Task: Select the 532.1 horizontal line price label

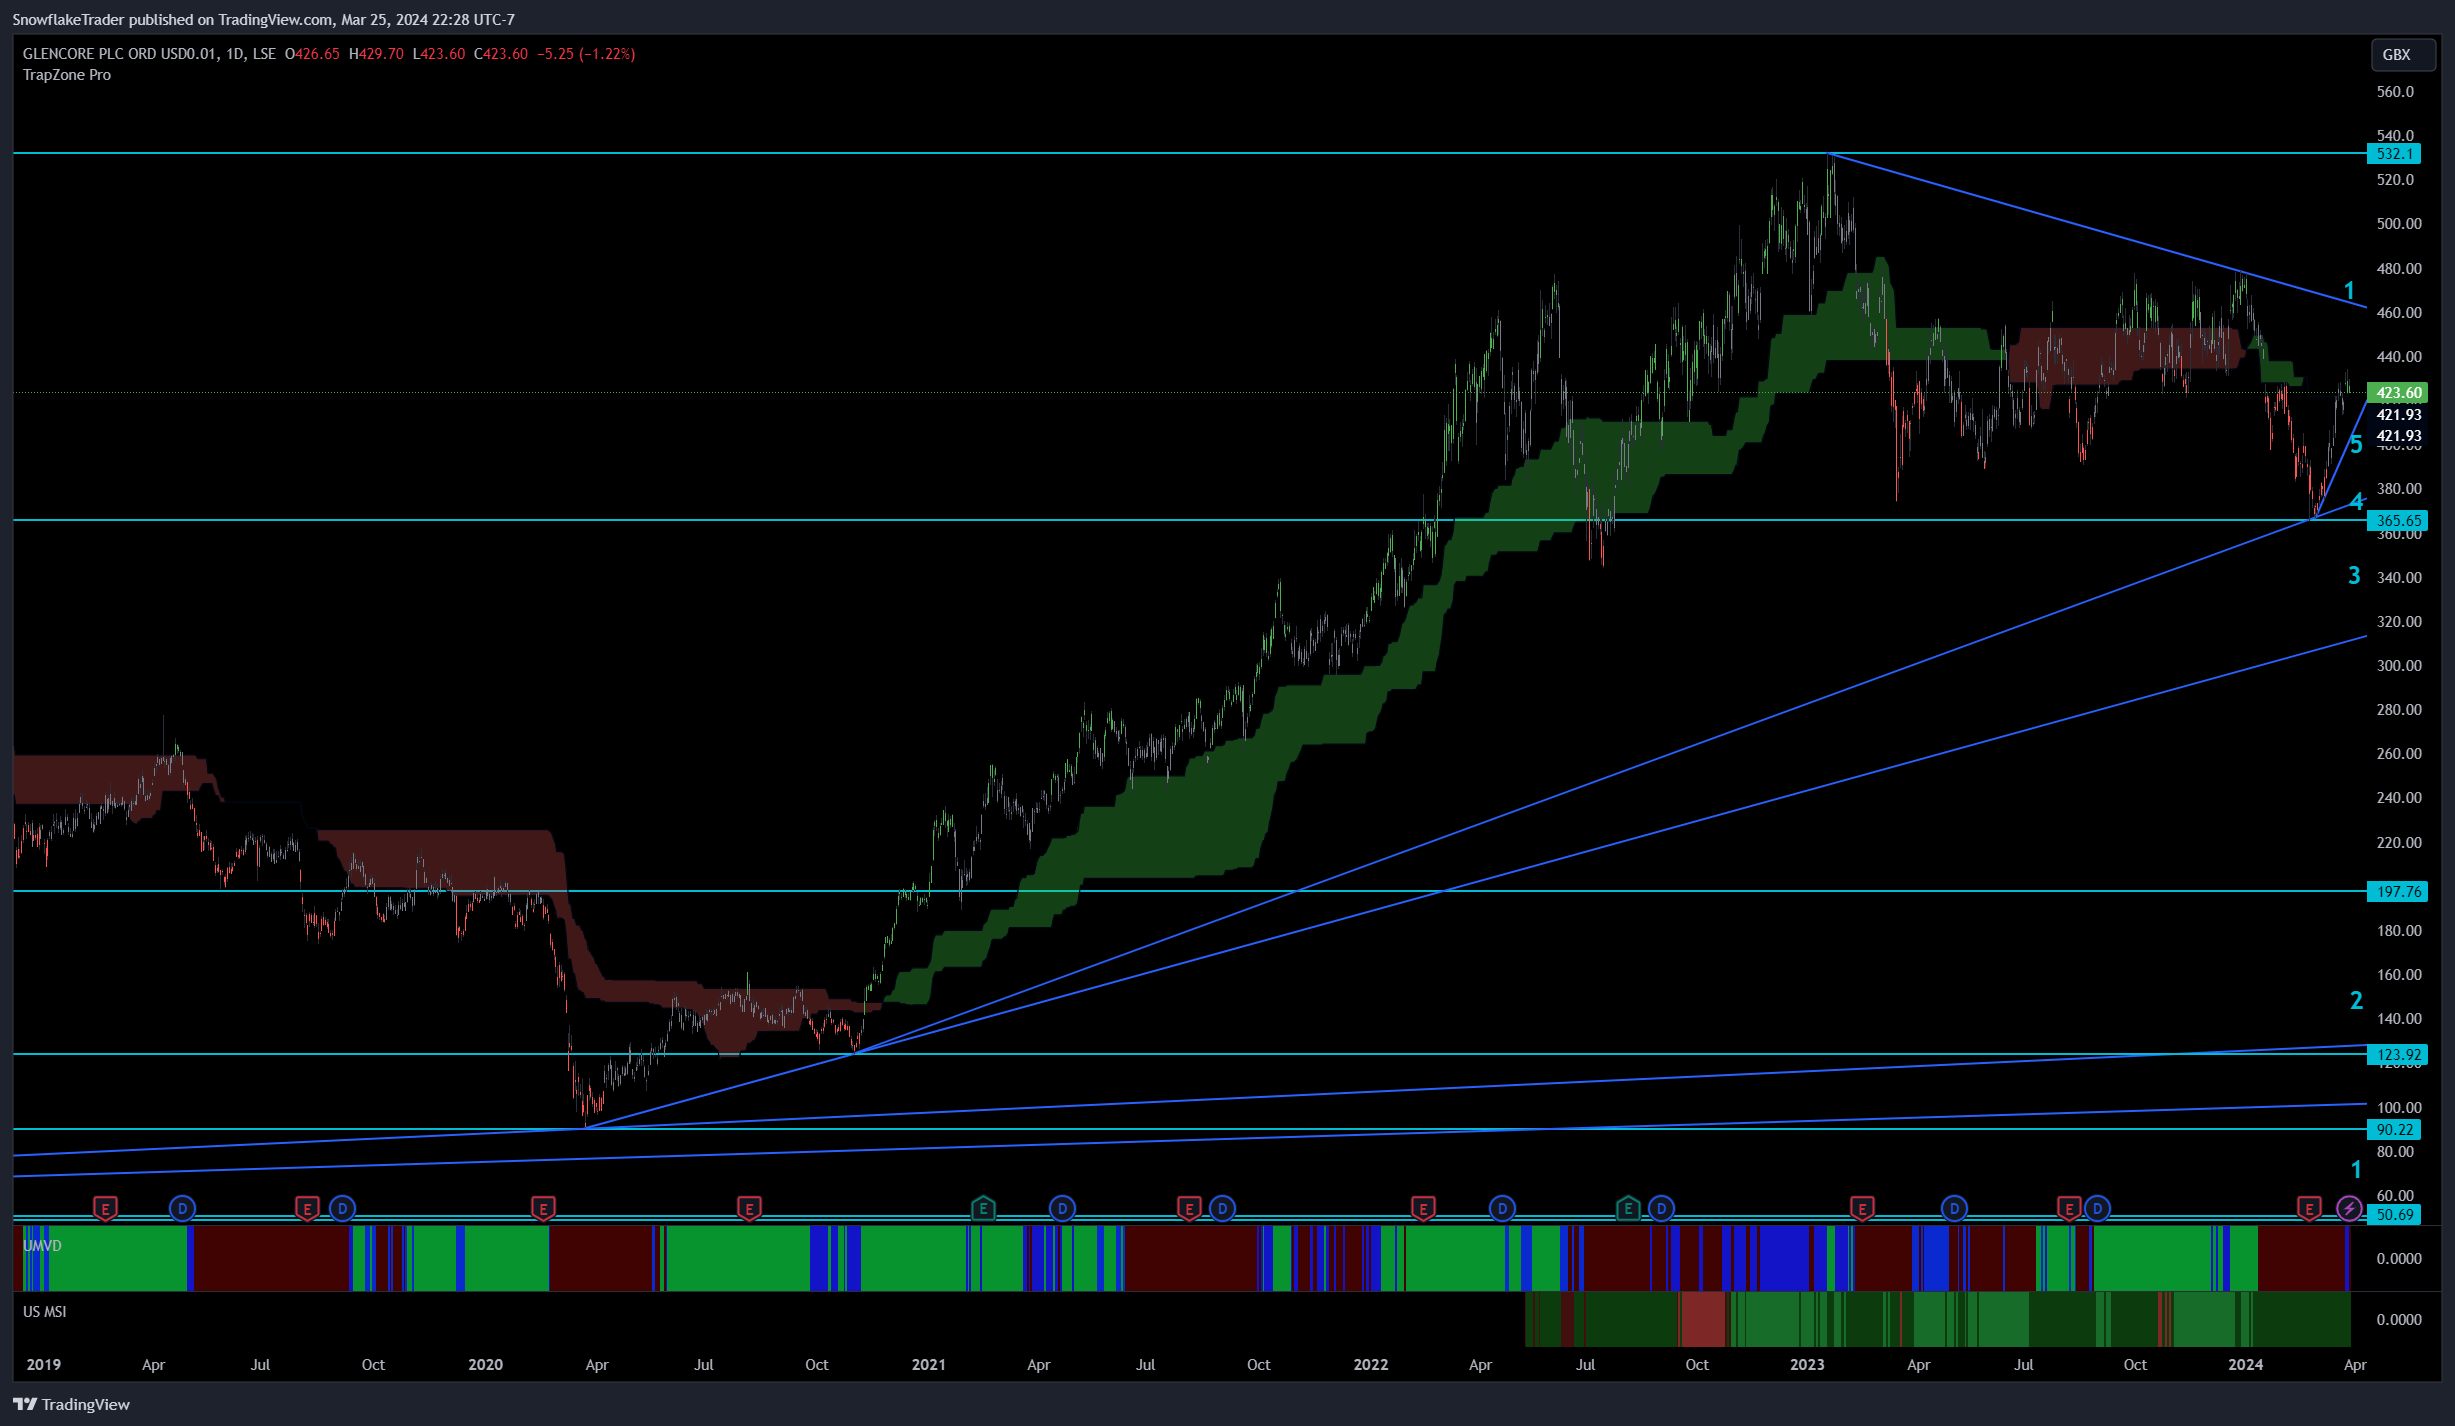Action: tap(2394, 154)
